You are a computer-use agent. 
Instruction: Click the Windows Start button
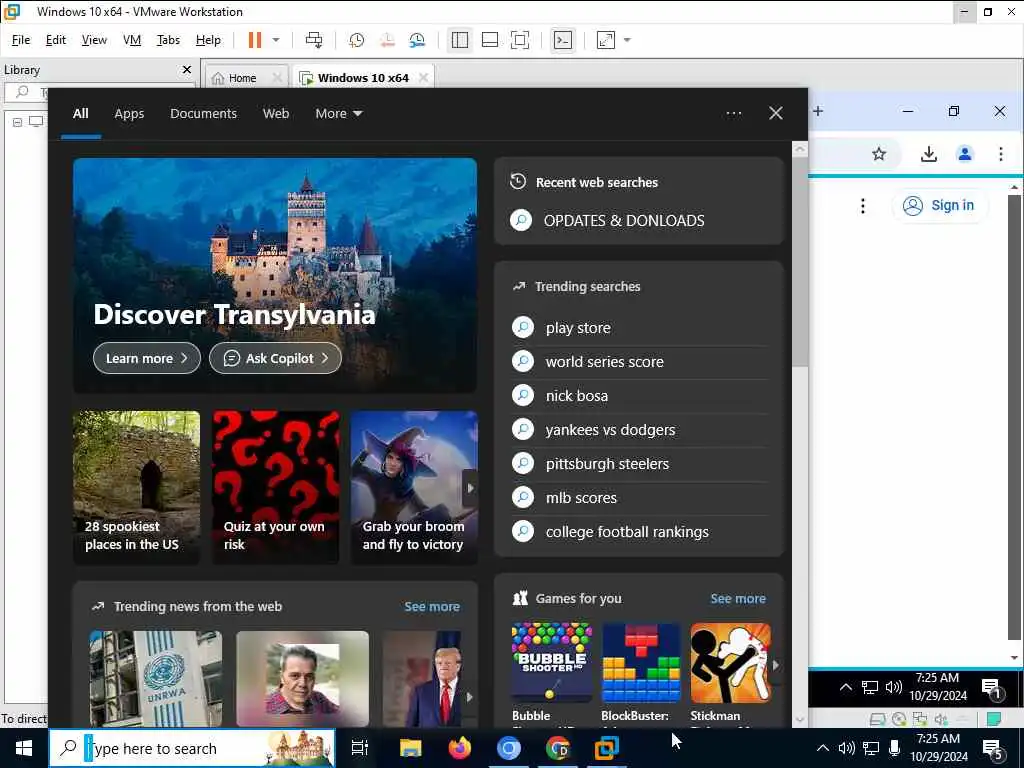[24, 748]
